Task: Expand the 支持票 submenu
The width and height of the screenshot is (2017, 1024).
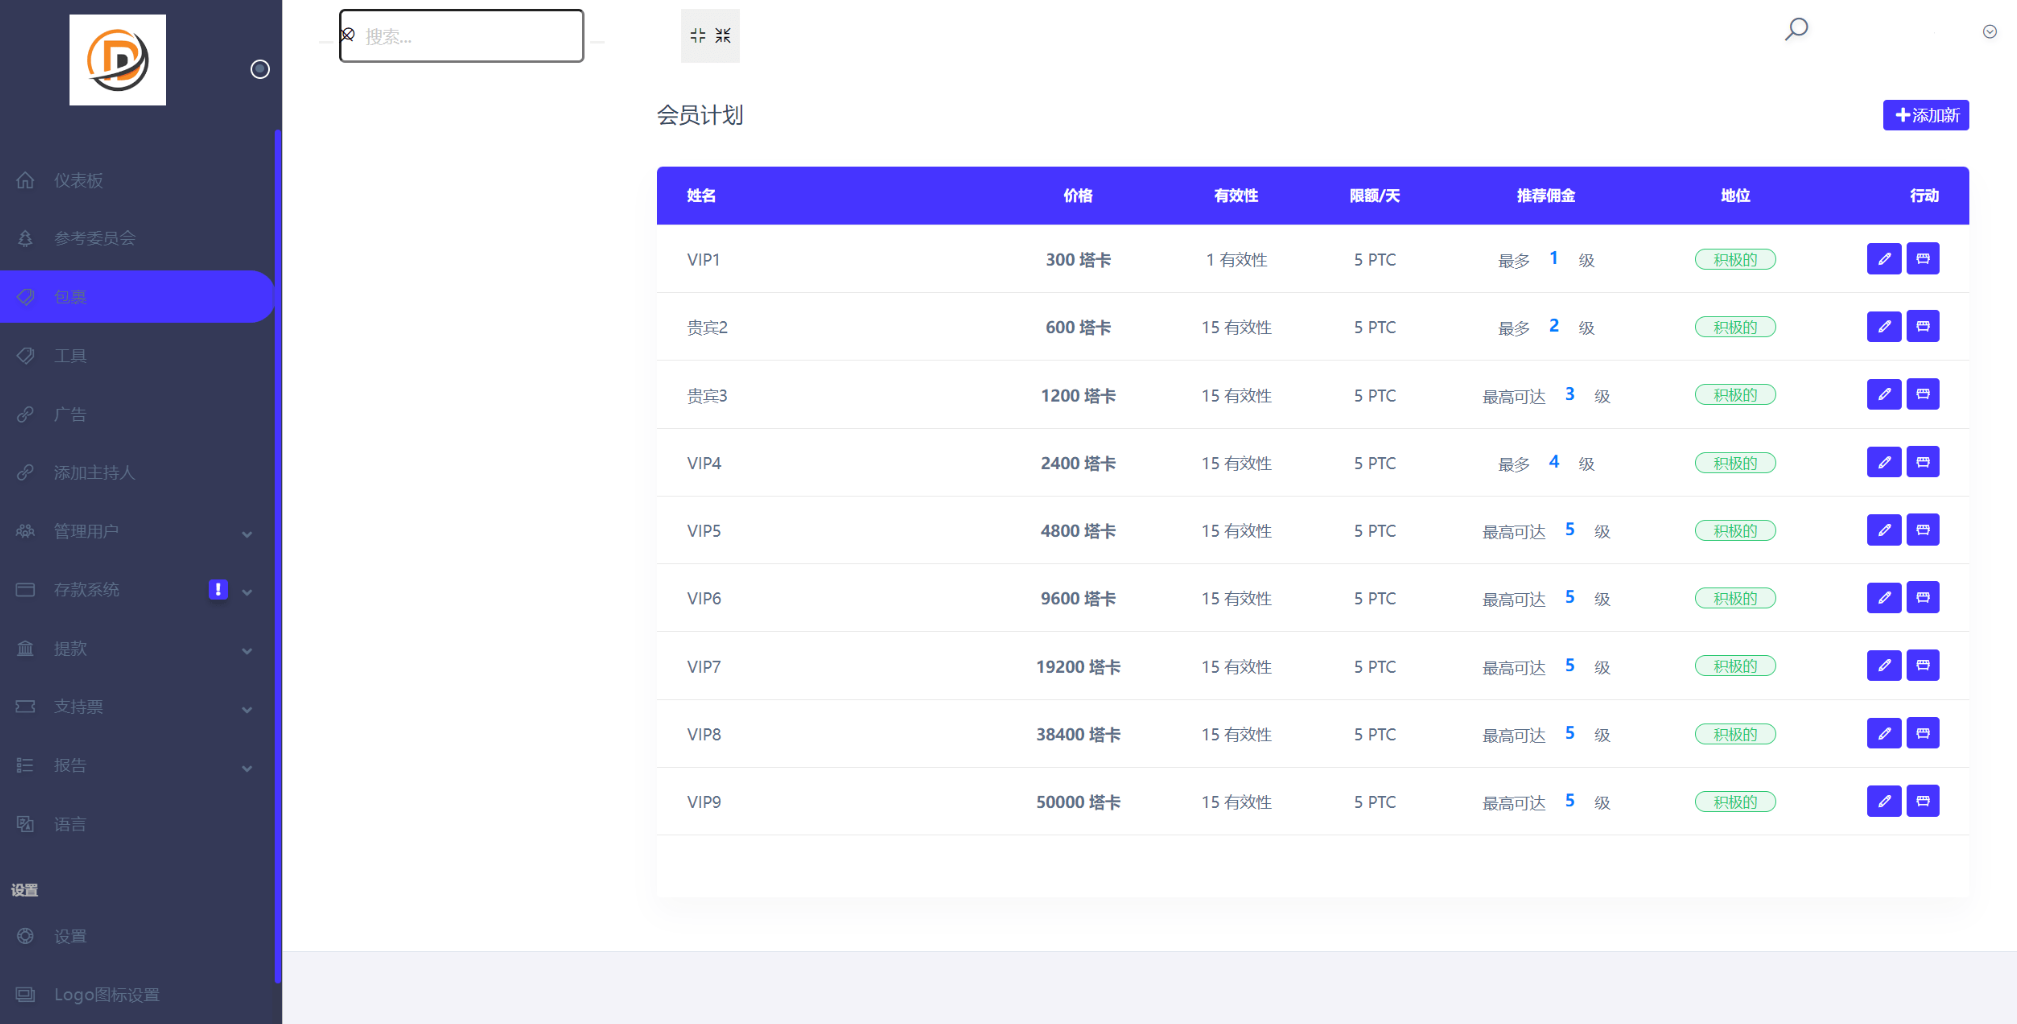Action: [247, 709]
